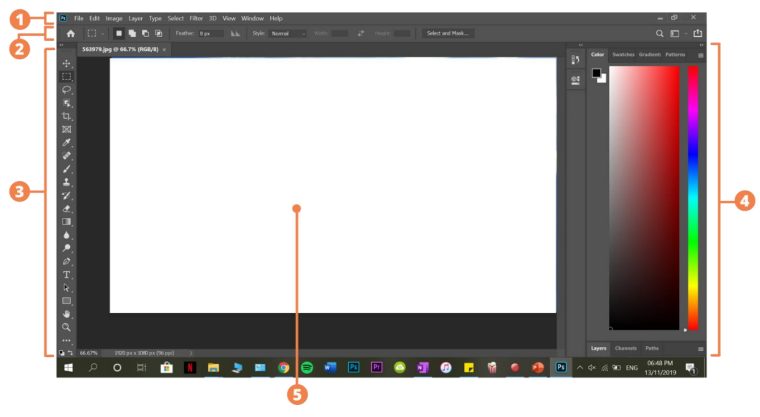
Task: Open the Filter menu
Action: click(x=196, y=18)
